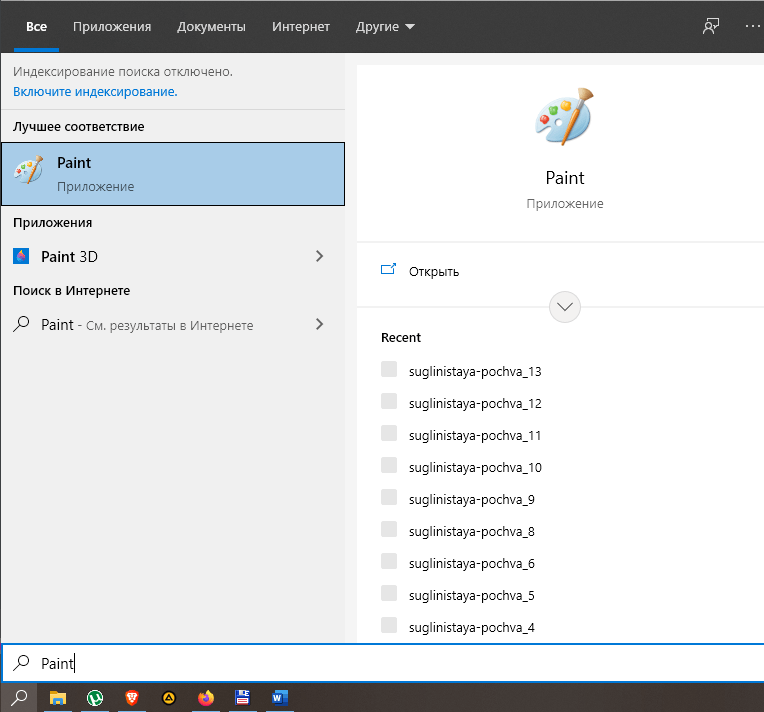Click the web search magnifier icon
Image resolution: width=764 pixels, height=712 pixels.
coord(21,324)
